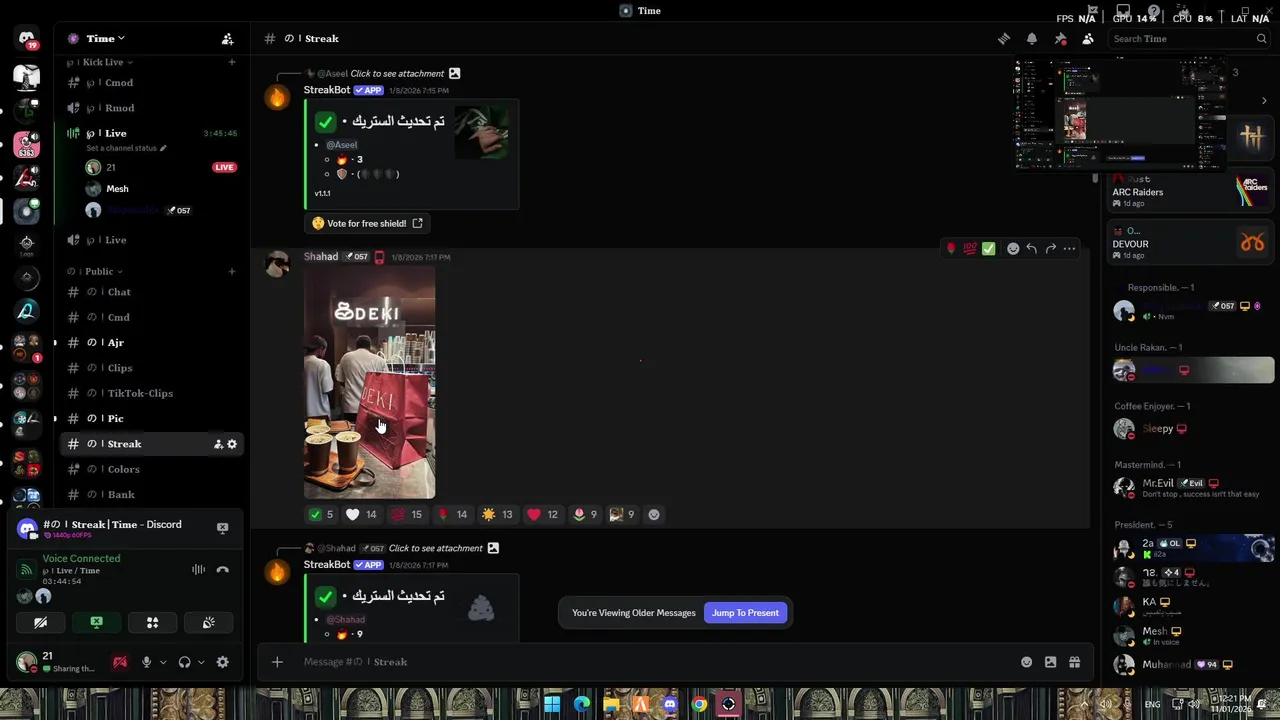Show pinned messages via pin icon

pos(1060,39)
